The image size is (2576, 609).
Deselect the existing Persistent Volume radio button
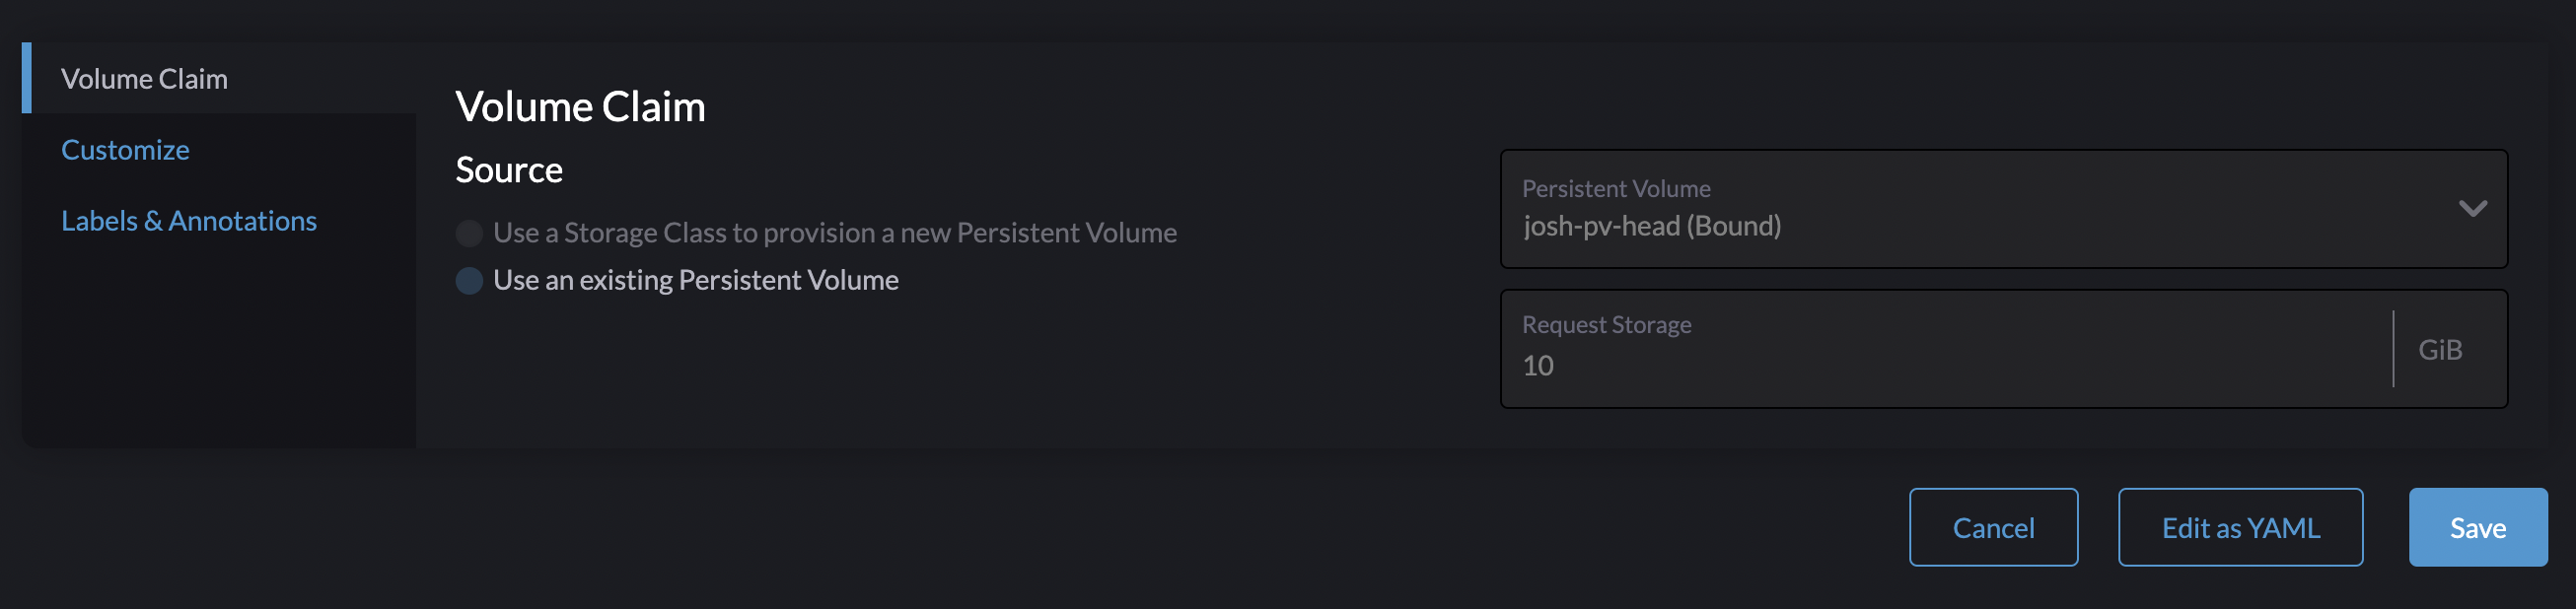point(469,281)
